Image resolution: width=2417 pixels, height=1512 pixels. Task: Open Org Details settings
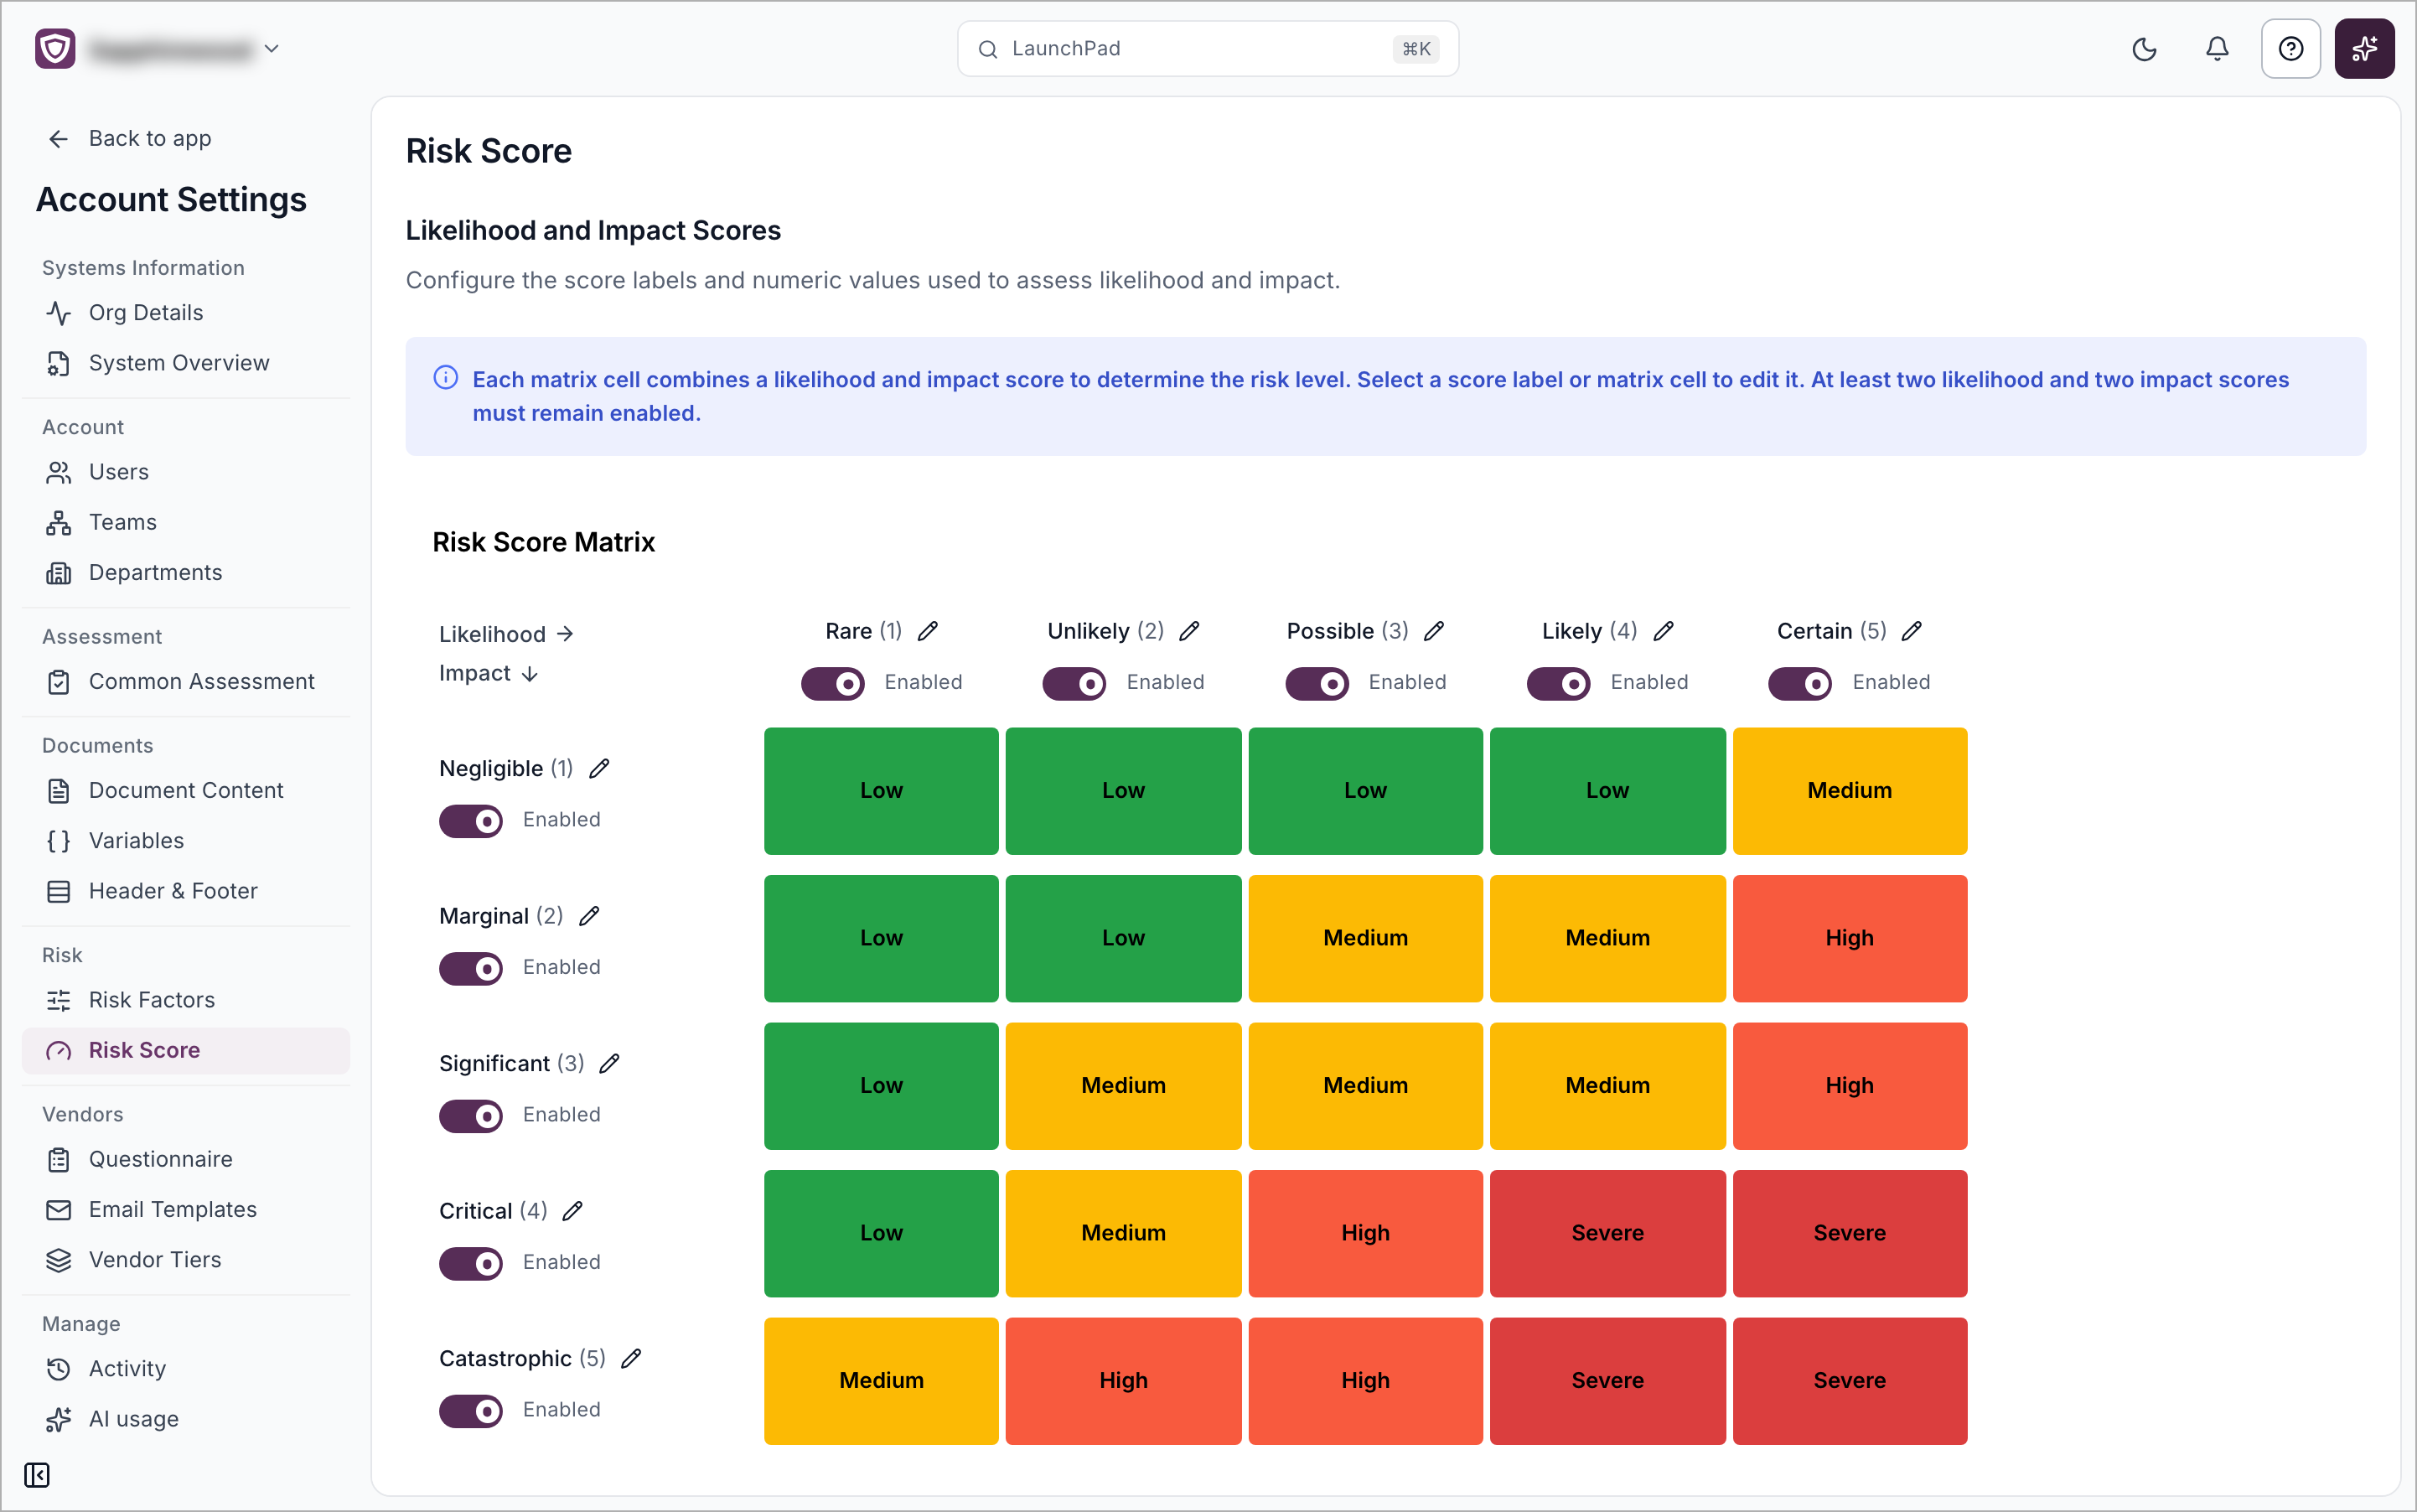click(x=186, y=313)
